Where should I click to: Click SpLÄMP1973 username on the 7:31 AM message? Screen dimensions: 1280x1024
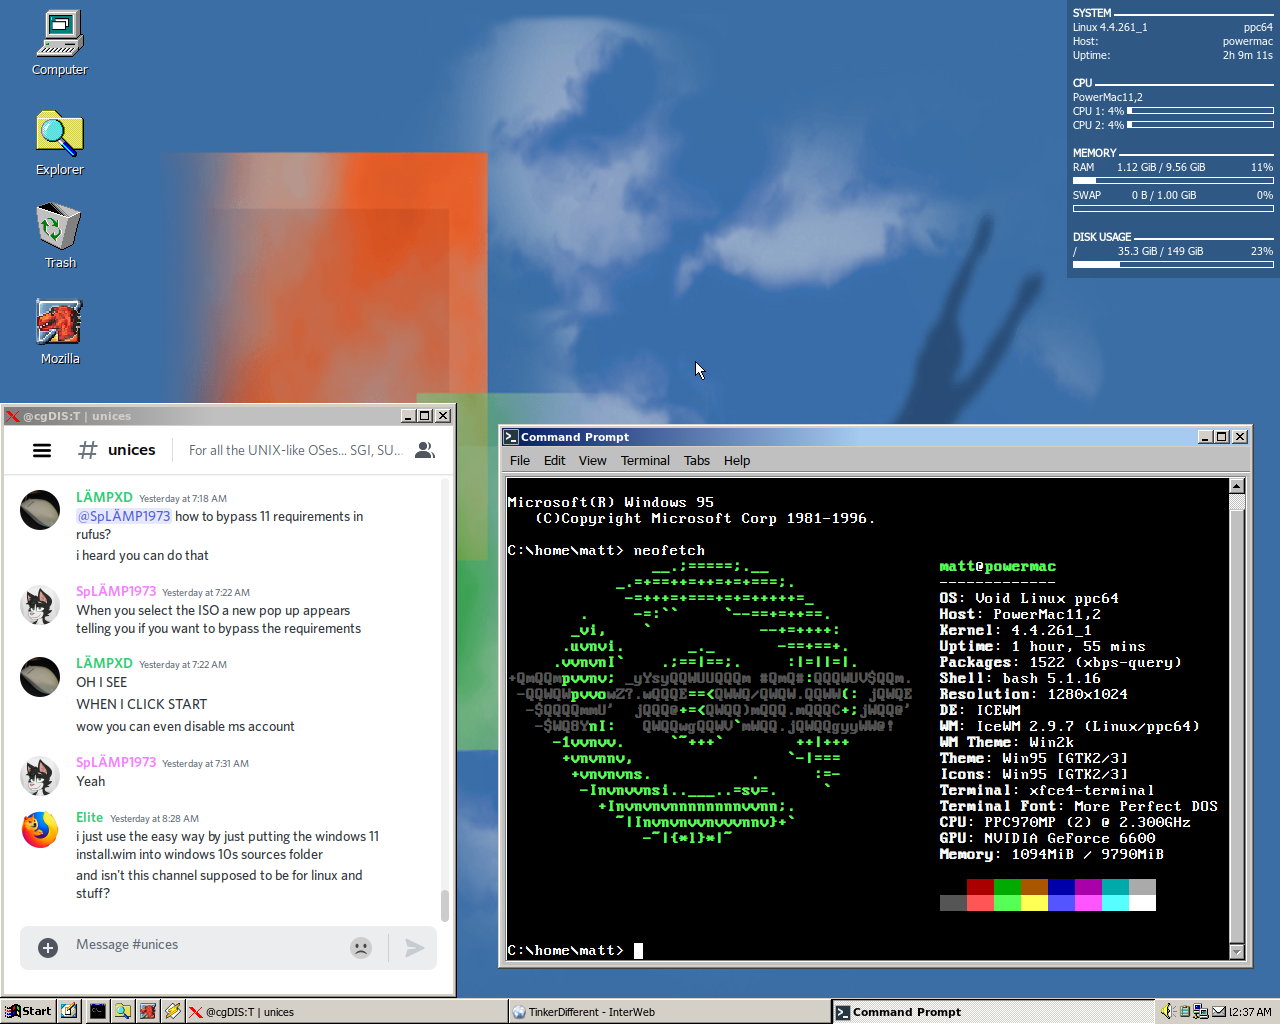(x=116, y=762)
